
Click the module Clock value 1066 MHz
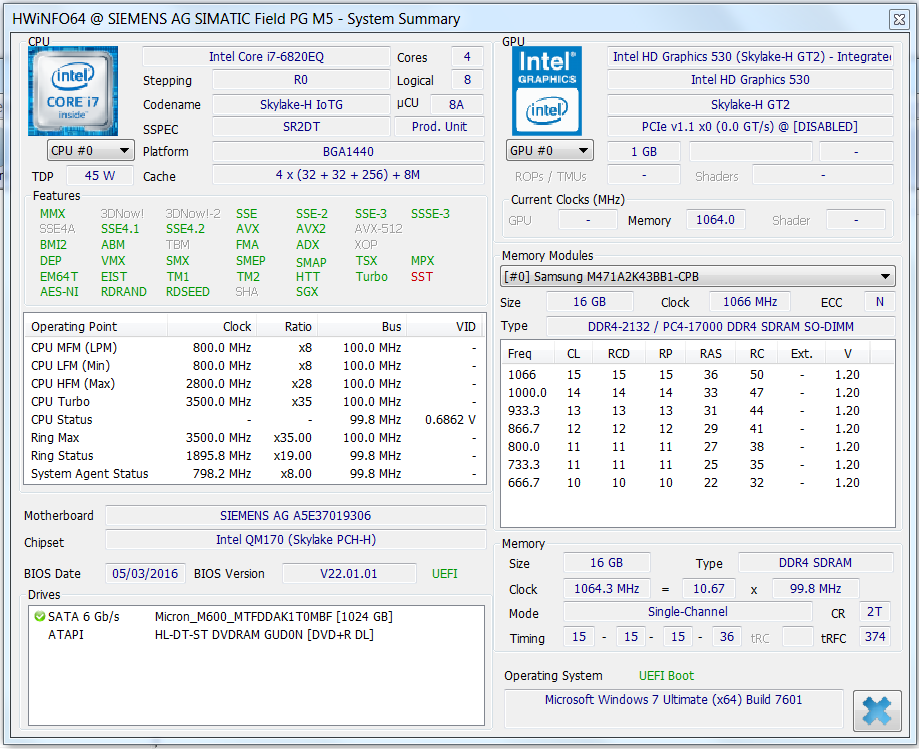pos(750,302)
